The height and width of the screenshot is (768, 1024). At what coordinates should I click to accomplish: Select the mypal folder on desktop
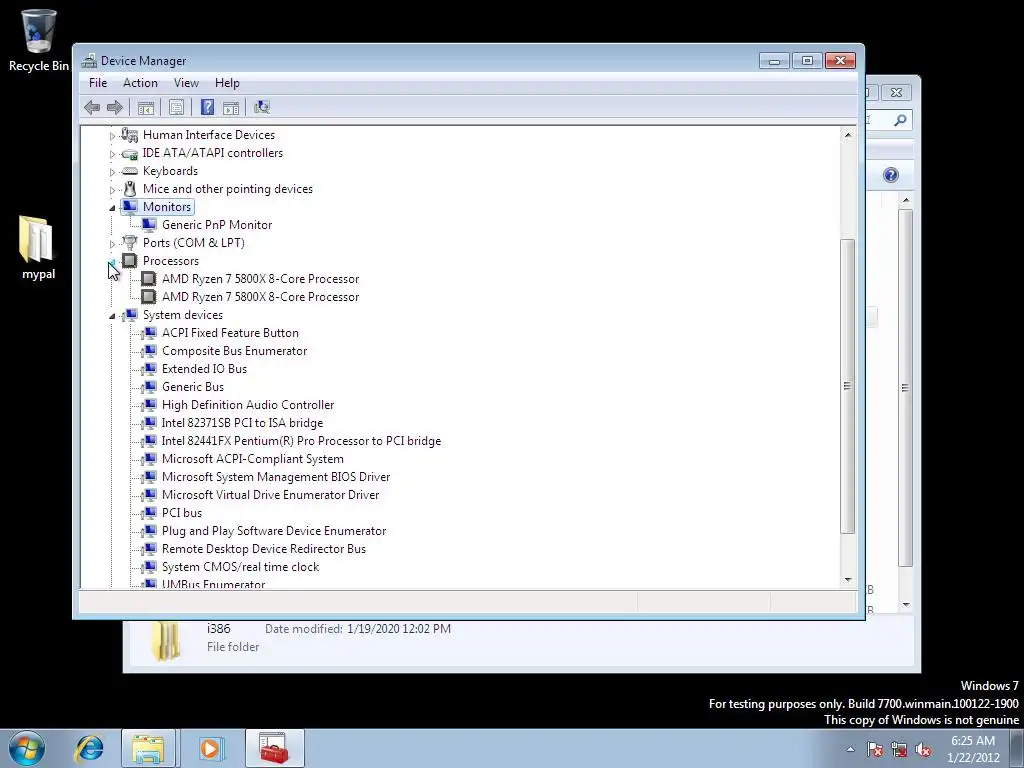37,248
